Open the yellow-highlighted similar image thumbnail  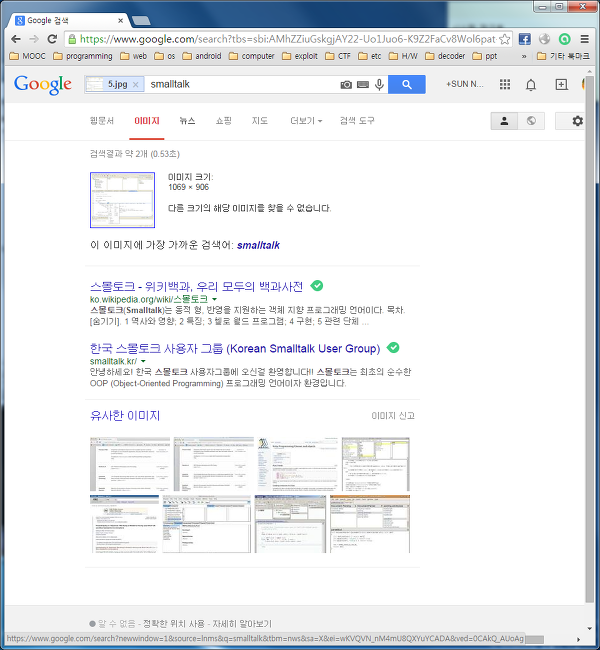point(375,464)
